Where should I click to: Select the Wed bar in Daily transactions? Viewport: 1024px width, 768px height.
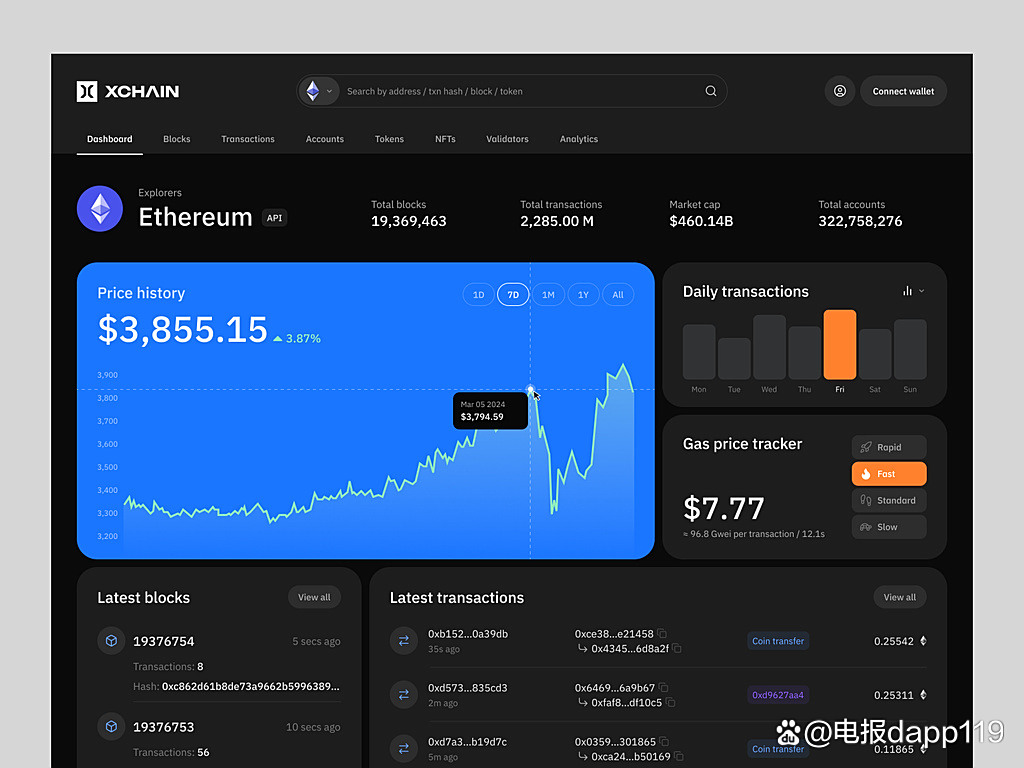769,347
